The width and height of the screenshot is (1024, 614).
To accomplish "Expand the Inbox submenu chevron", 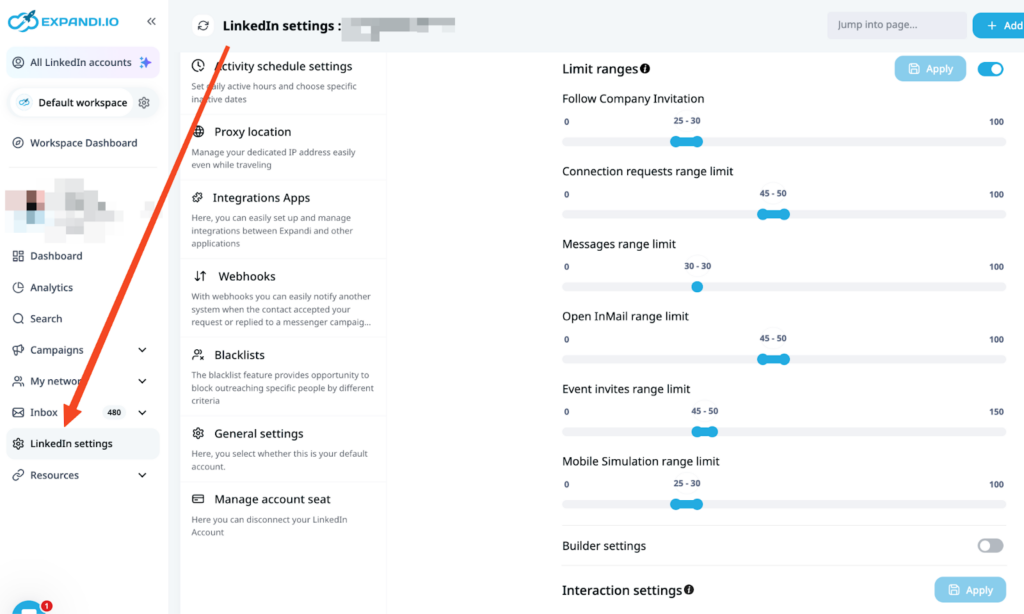I will pos(142,413).
